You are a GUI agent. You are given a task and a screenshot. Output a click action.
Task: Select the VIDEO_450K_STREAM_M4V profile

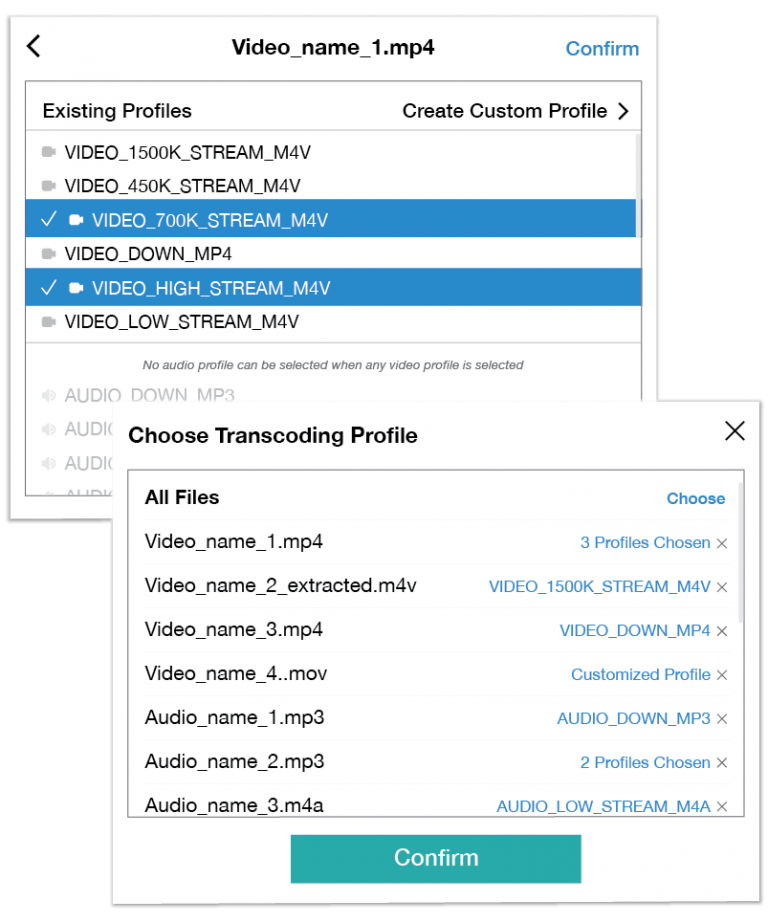180,185
